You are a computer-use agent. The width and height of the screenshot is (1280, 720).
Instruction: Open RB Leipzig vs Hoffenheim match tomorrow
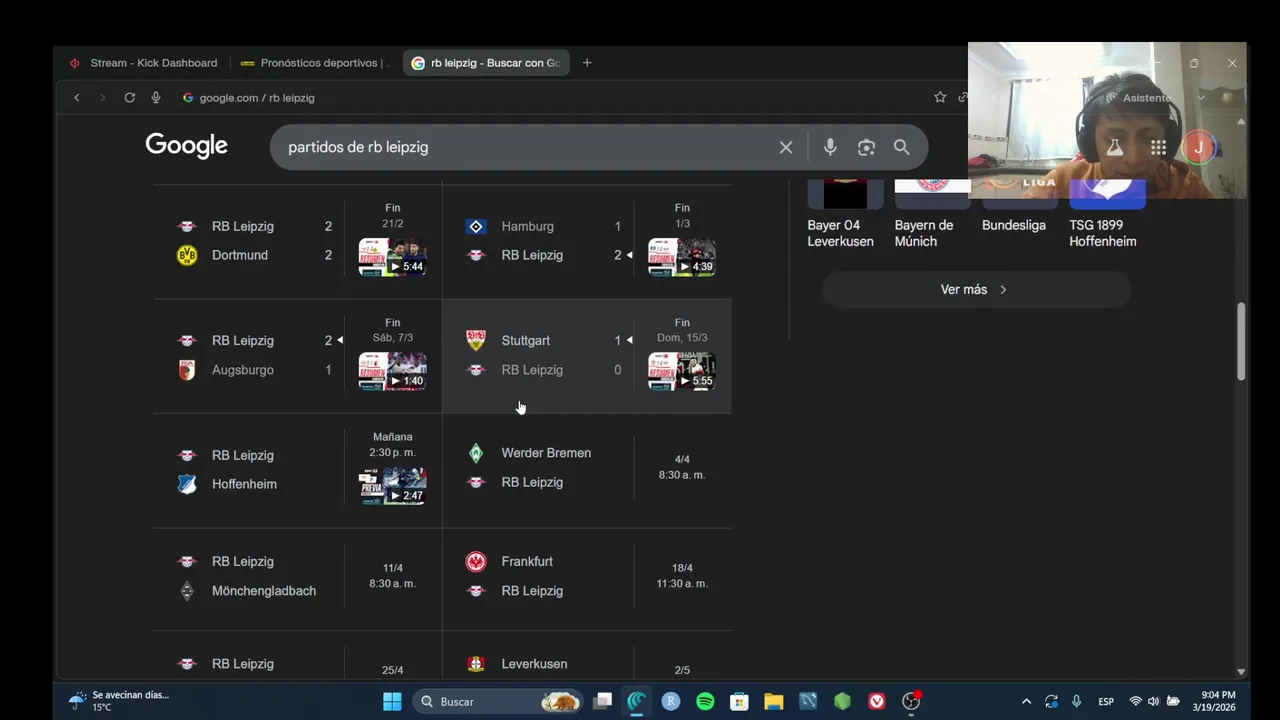pyautogui.click(x=297, y=470)
